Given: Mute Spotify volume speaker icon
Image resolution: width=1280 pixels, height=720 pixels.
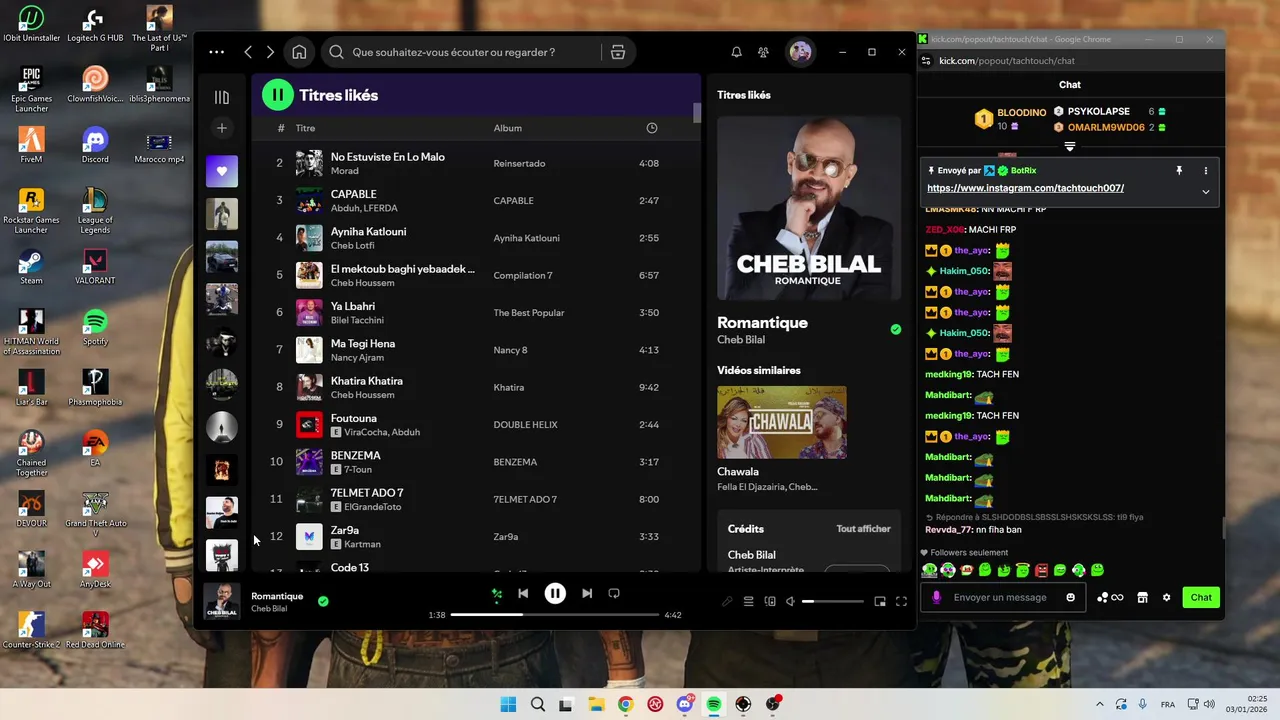Looking at the screenshot, I should coord(790,601).
